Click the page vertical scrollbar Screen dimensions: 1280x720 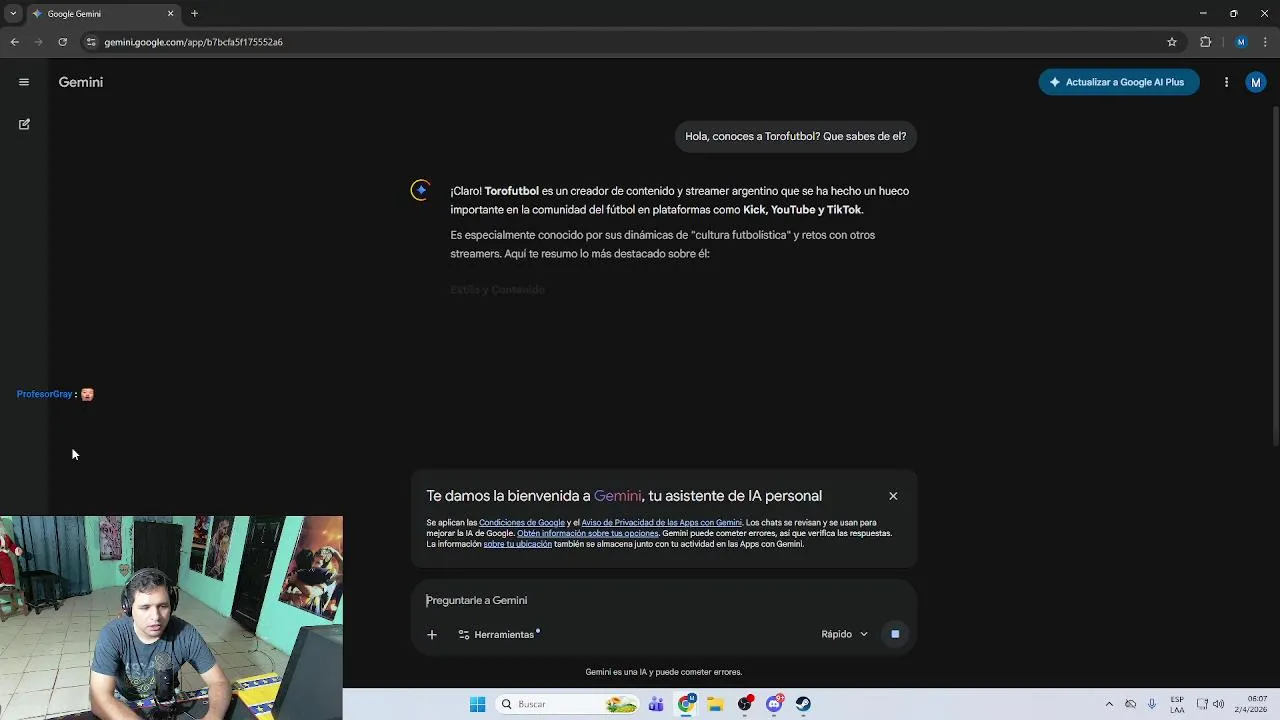[1275, 275]
